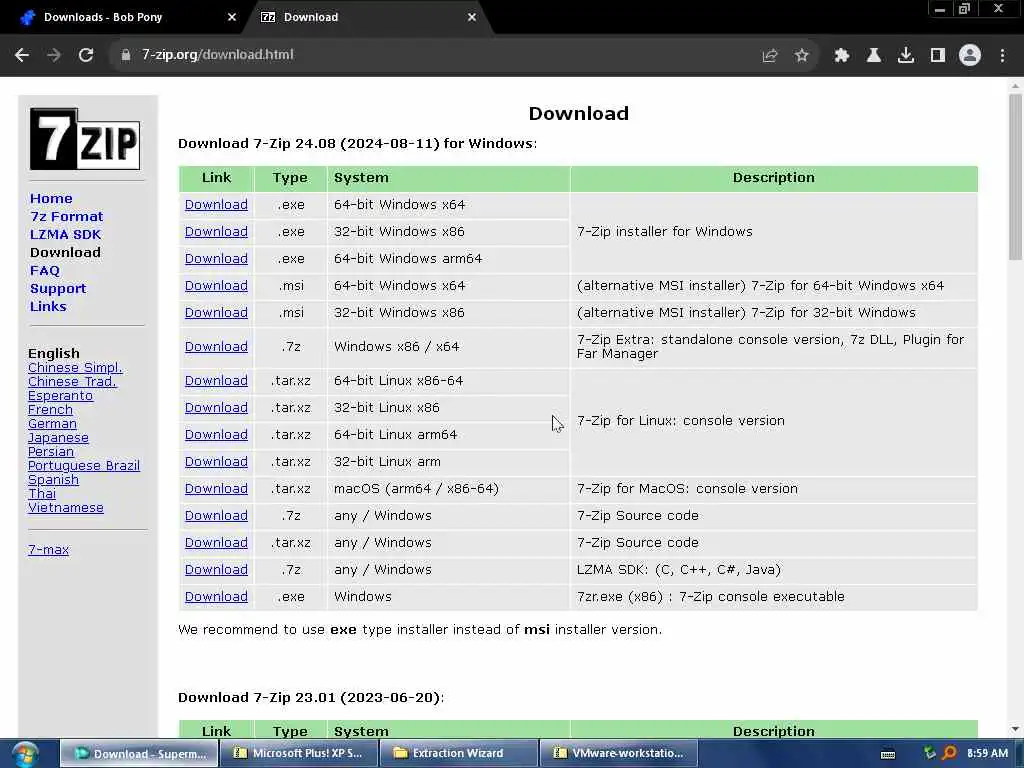Download LZMA SDK .7z package
1024x768 pixels.
(216, 570)
